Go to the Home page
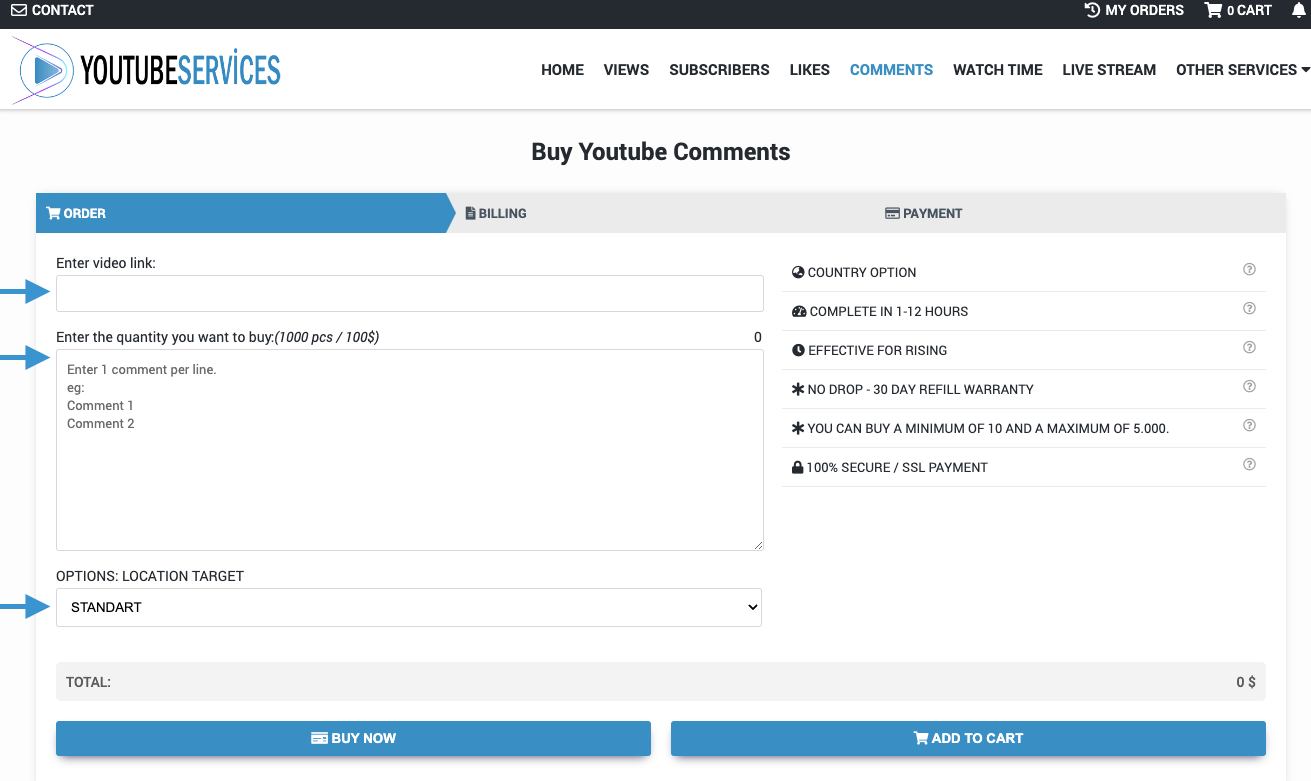The height and width of the screenshot is (781, 1311). point(562,70)
